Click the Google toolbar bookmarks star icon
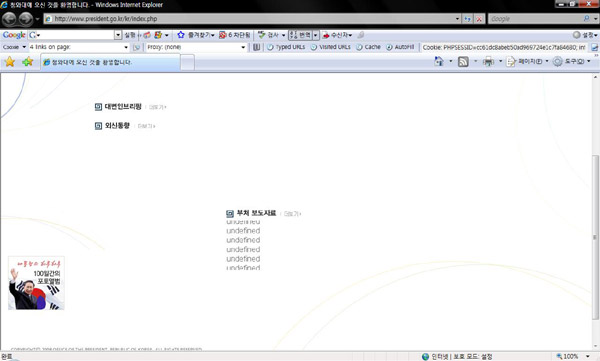600x361 pixels. [181, 35]
